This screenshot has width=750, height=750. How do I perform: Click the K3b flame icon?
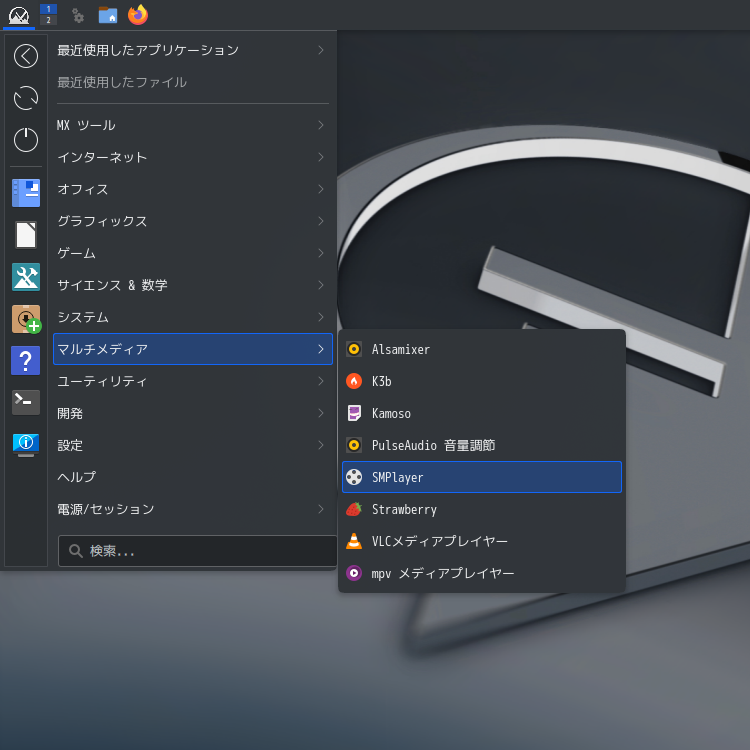[354, 381]
